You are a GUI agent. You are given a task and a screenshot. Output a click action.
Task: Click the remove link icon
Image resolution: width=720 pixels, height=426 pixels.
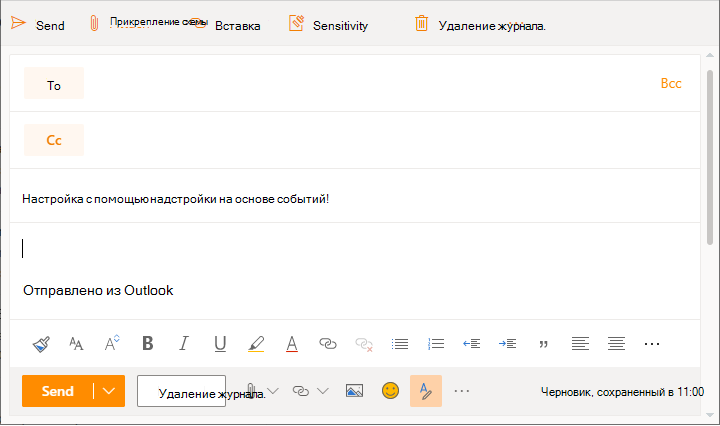[364, 344]
